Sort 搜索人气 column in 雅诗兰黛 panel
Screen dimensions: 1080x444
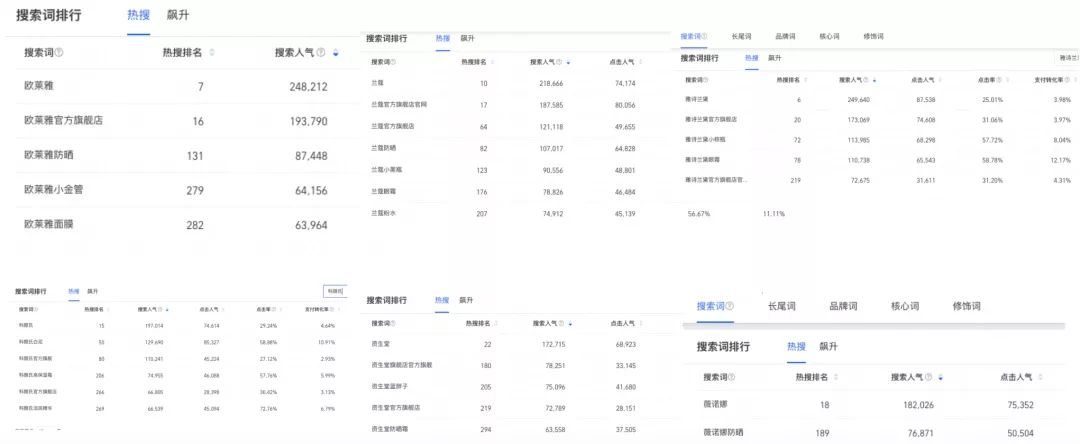pyautogui.click(x=877, y=80)
